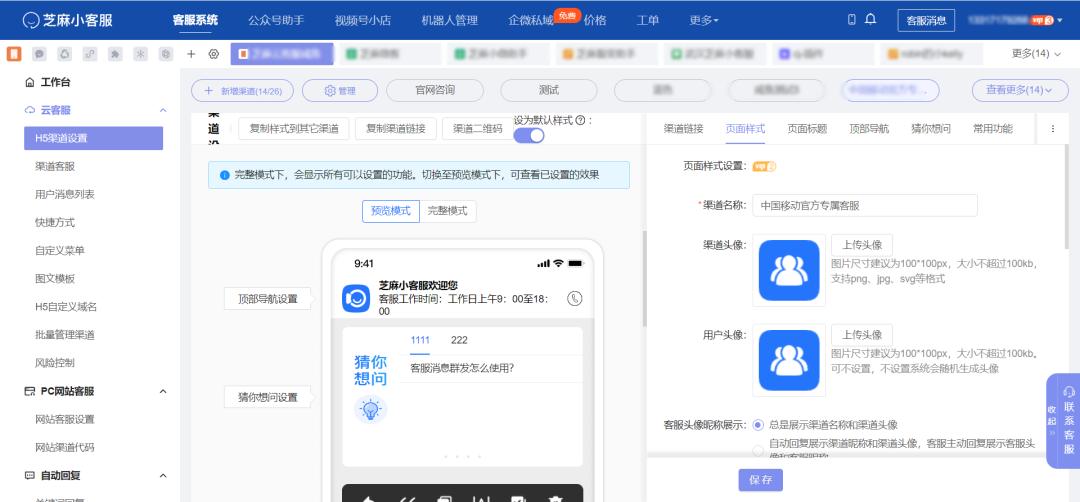Screen dimensions: 1080x502
Task: Click the 用户头像 avatar image
Action: pos(789,360)
